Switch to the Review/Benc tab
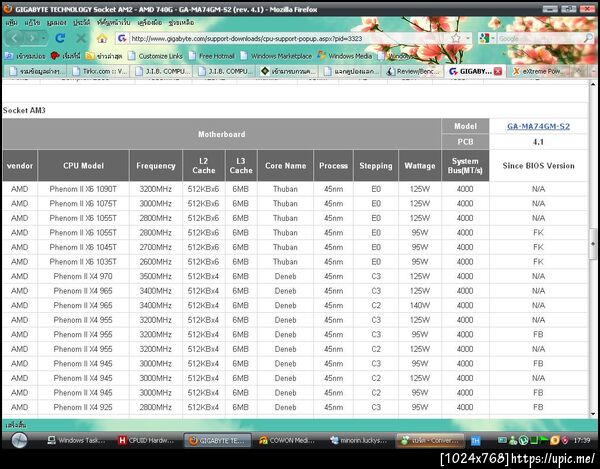Viewport: 600px width, 469px height. pyautogui.click(x=413, y=71)
